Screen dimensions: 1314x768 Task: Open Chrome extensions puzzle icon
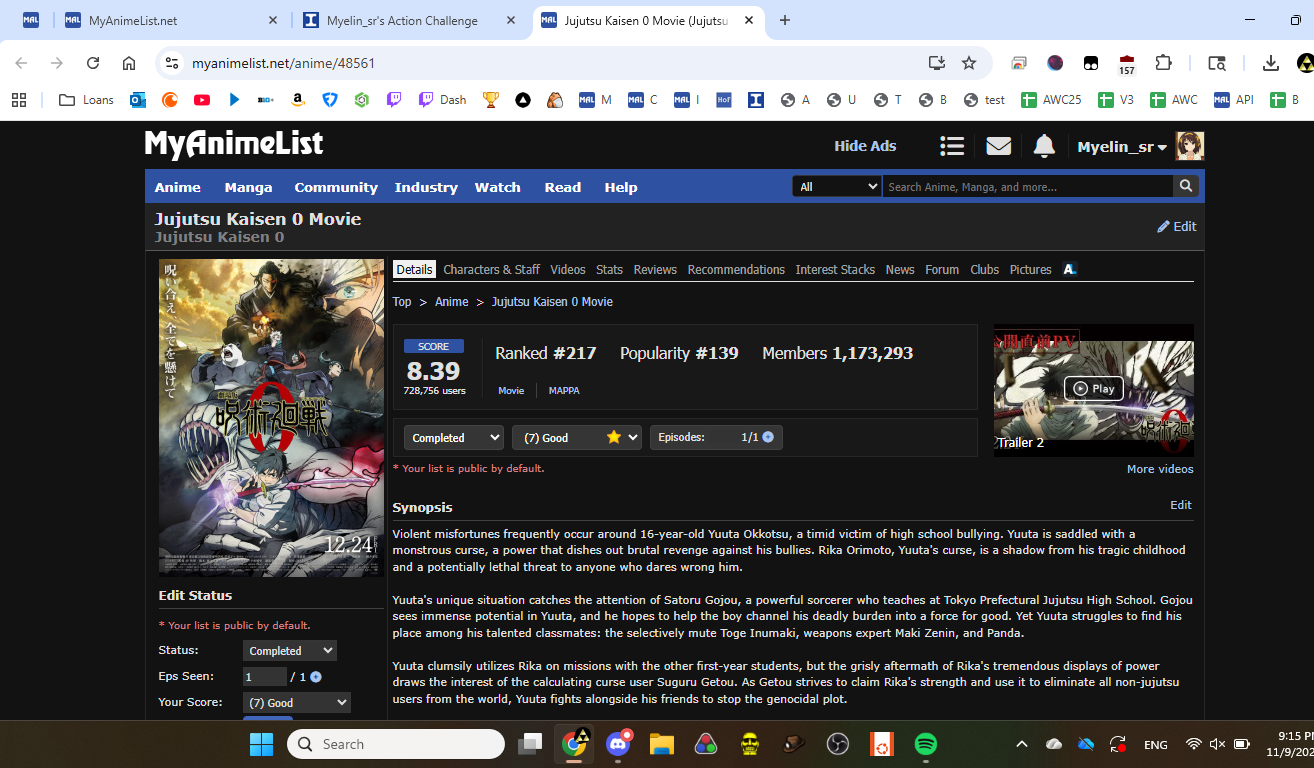[1163, 63]
